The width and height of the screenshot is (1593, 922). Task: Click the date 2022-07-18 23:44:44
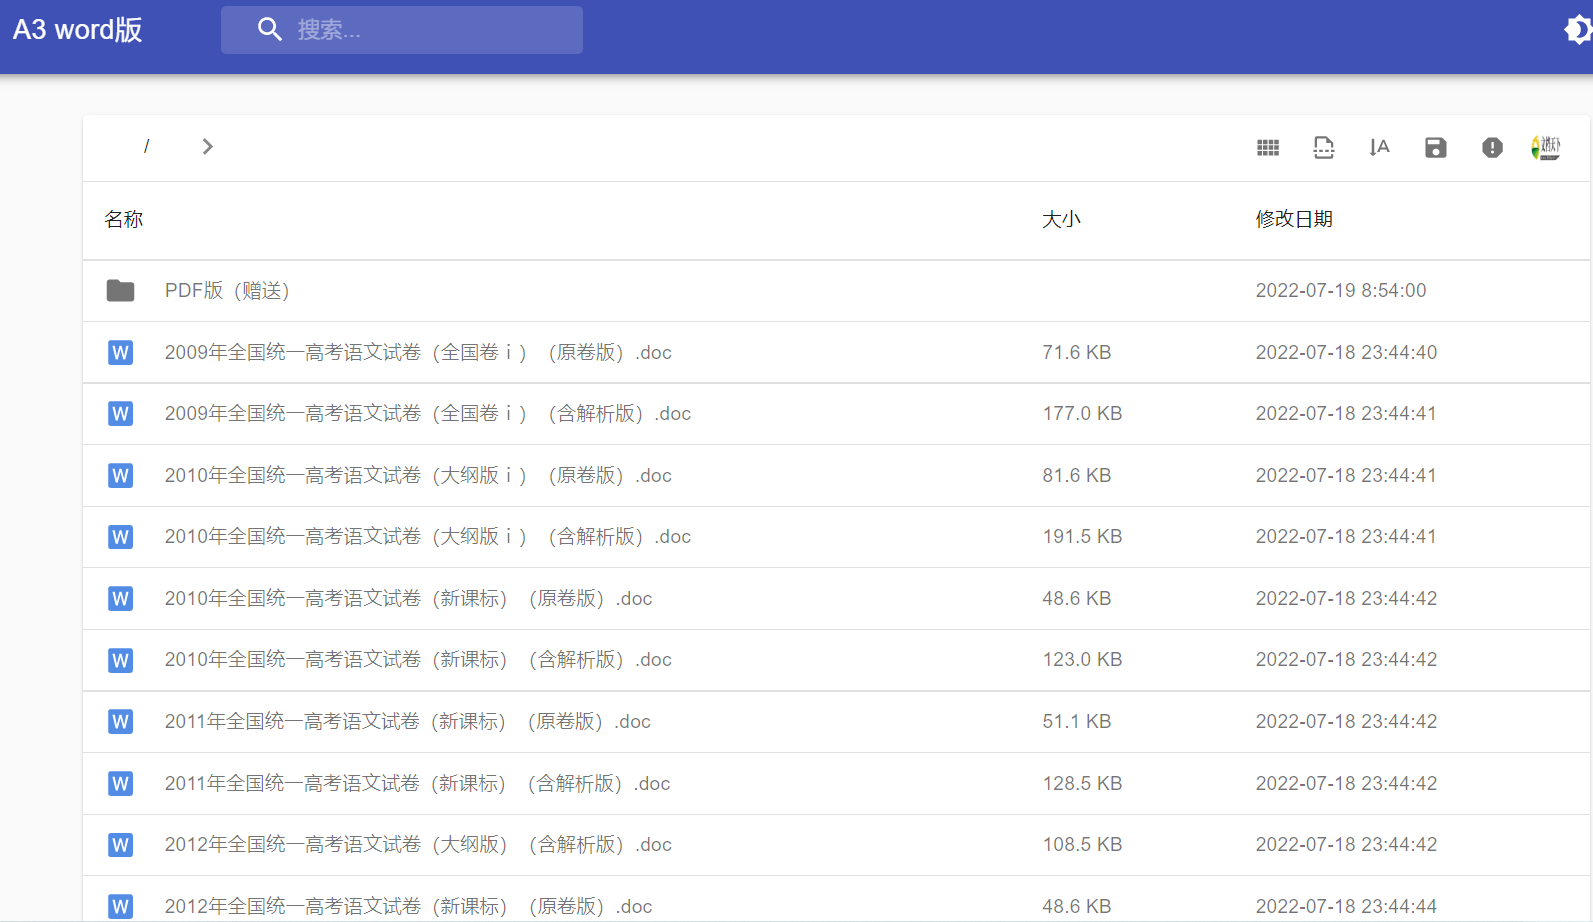1346,907
